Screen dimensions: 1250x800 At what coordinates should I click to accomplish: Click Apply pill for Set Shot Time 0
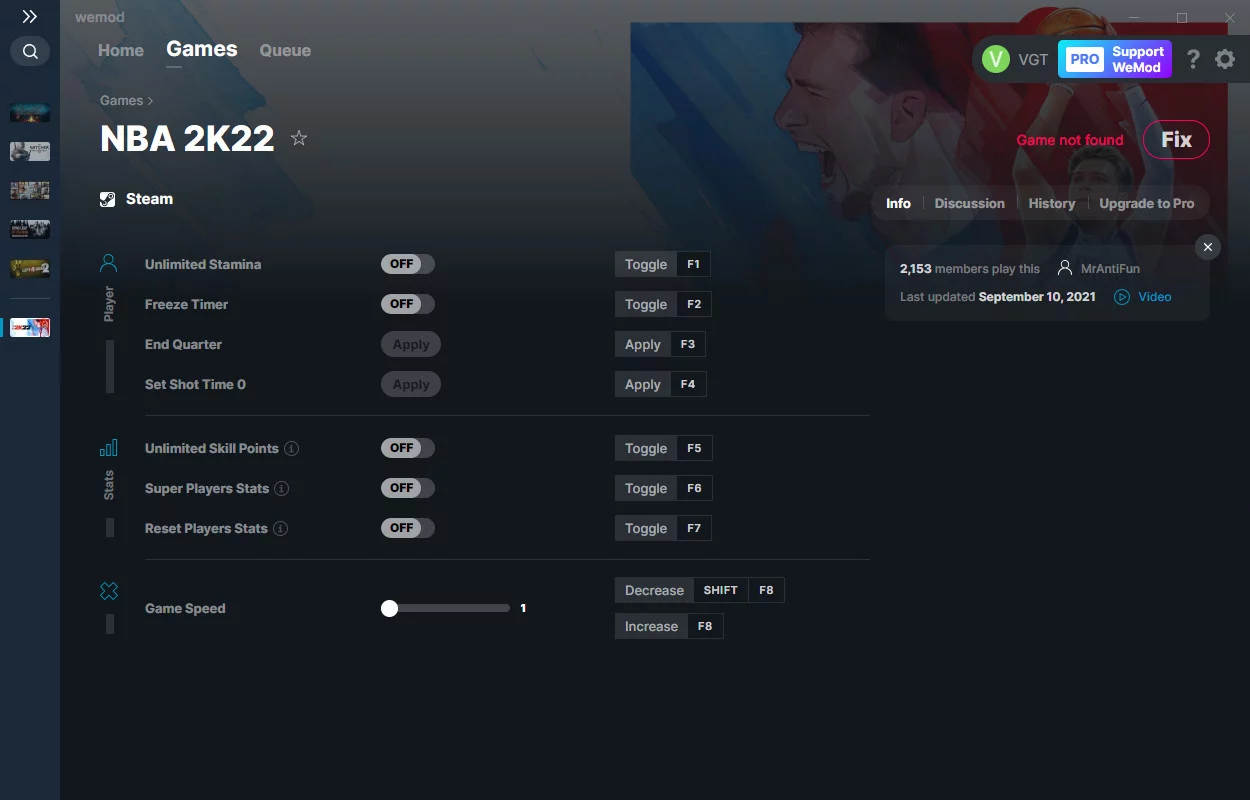point(411,384)
